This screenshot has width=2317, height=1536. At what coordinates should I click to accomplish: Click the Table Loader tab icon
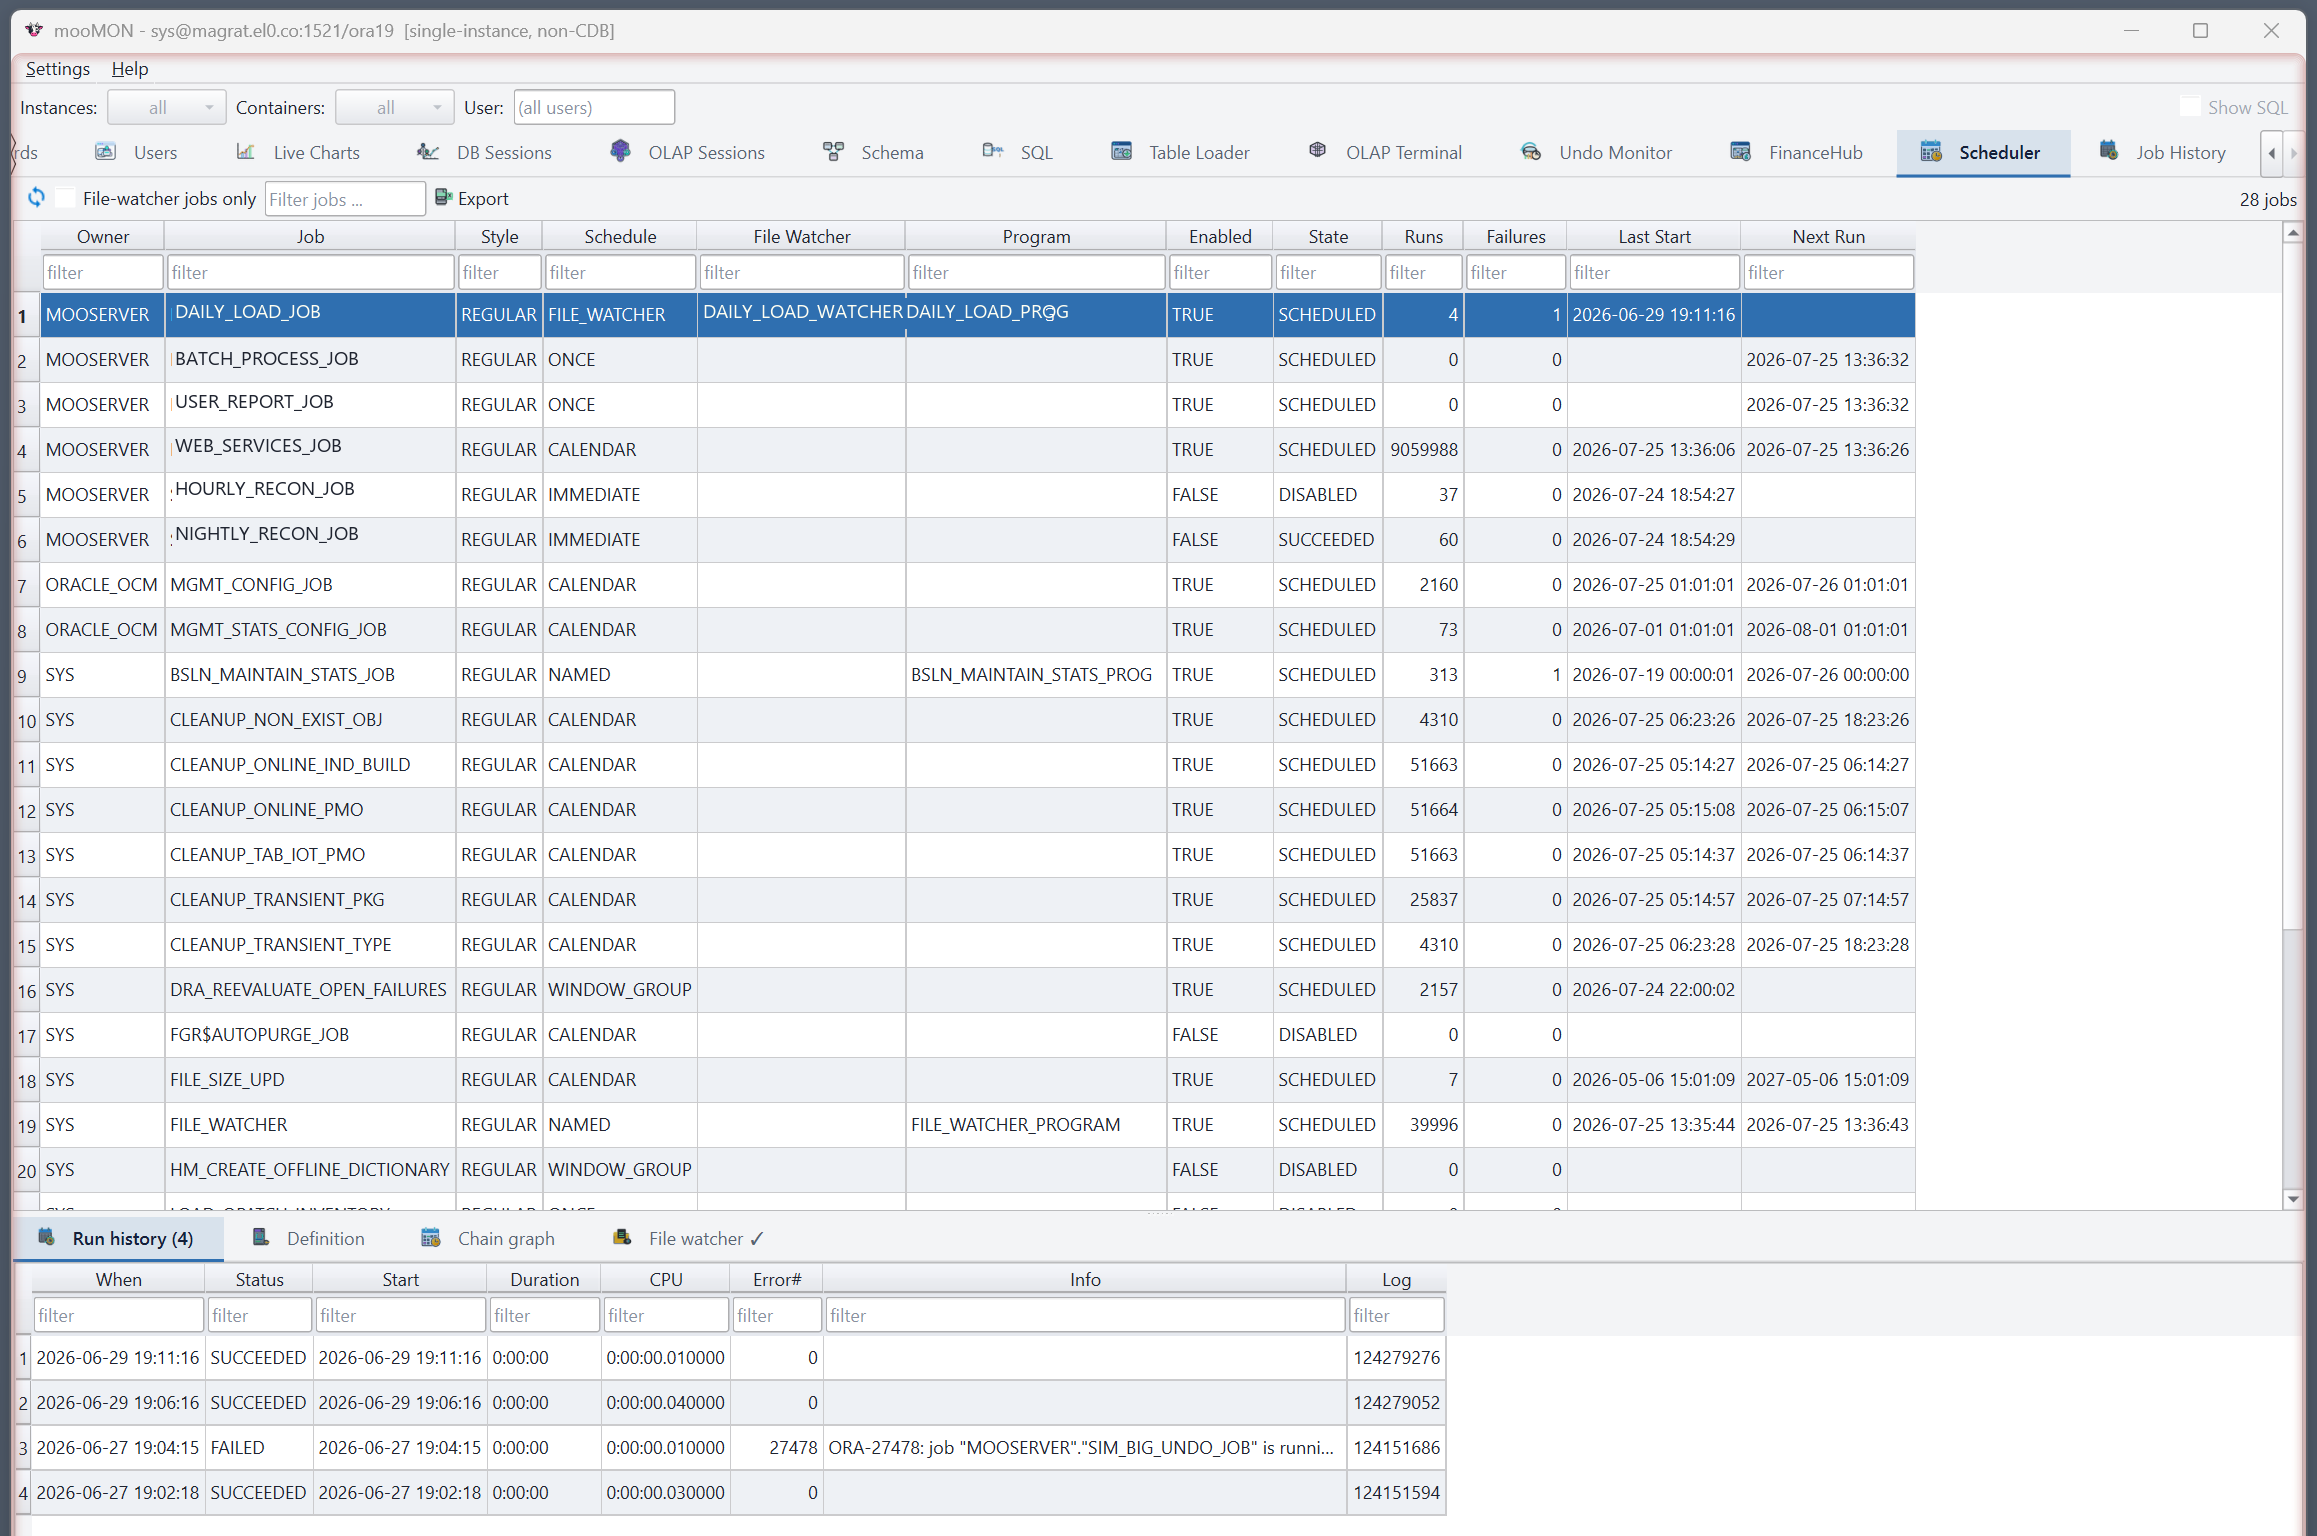[x=1122, y=152]
